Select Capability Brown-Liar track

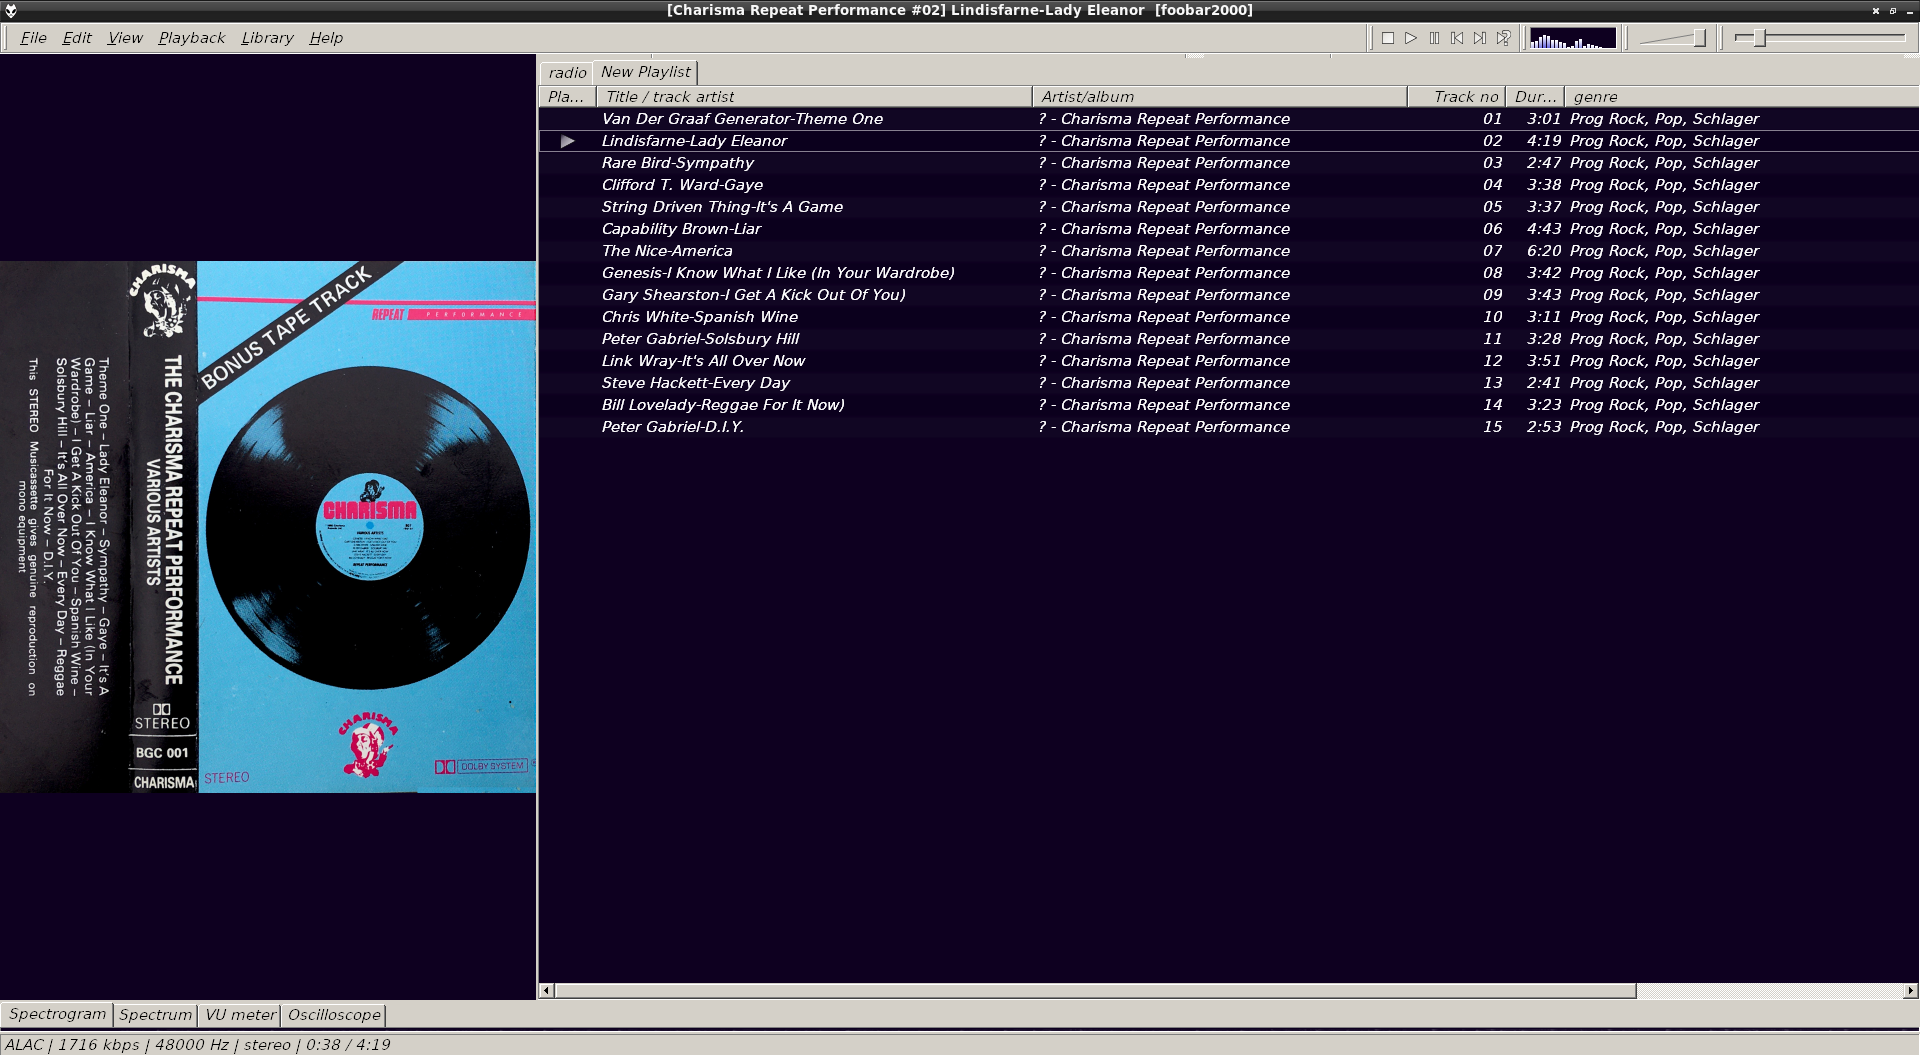point(1228,229)
